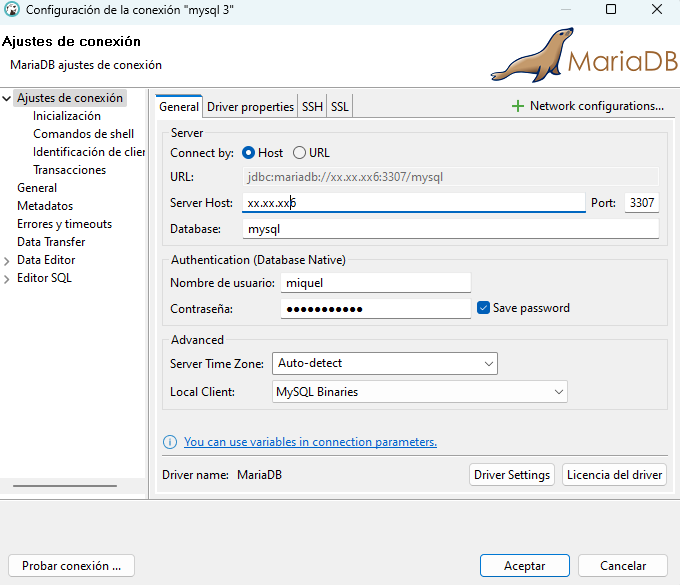Switch to the SSL tab
This screenshot has width=680, height=585.
tap(340, 107)
